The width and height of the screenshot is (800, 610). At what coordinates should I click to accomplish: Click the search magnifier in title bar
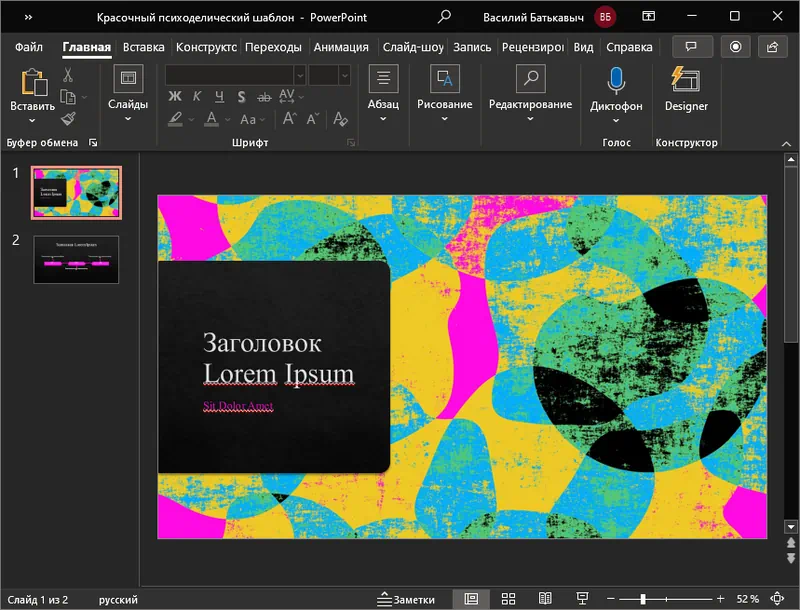coord(444,17)
